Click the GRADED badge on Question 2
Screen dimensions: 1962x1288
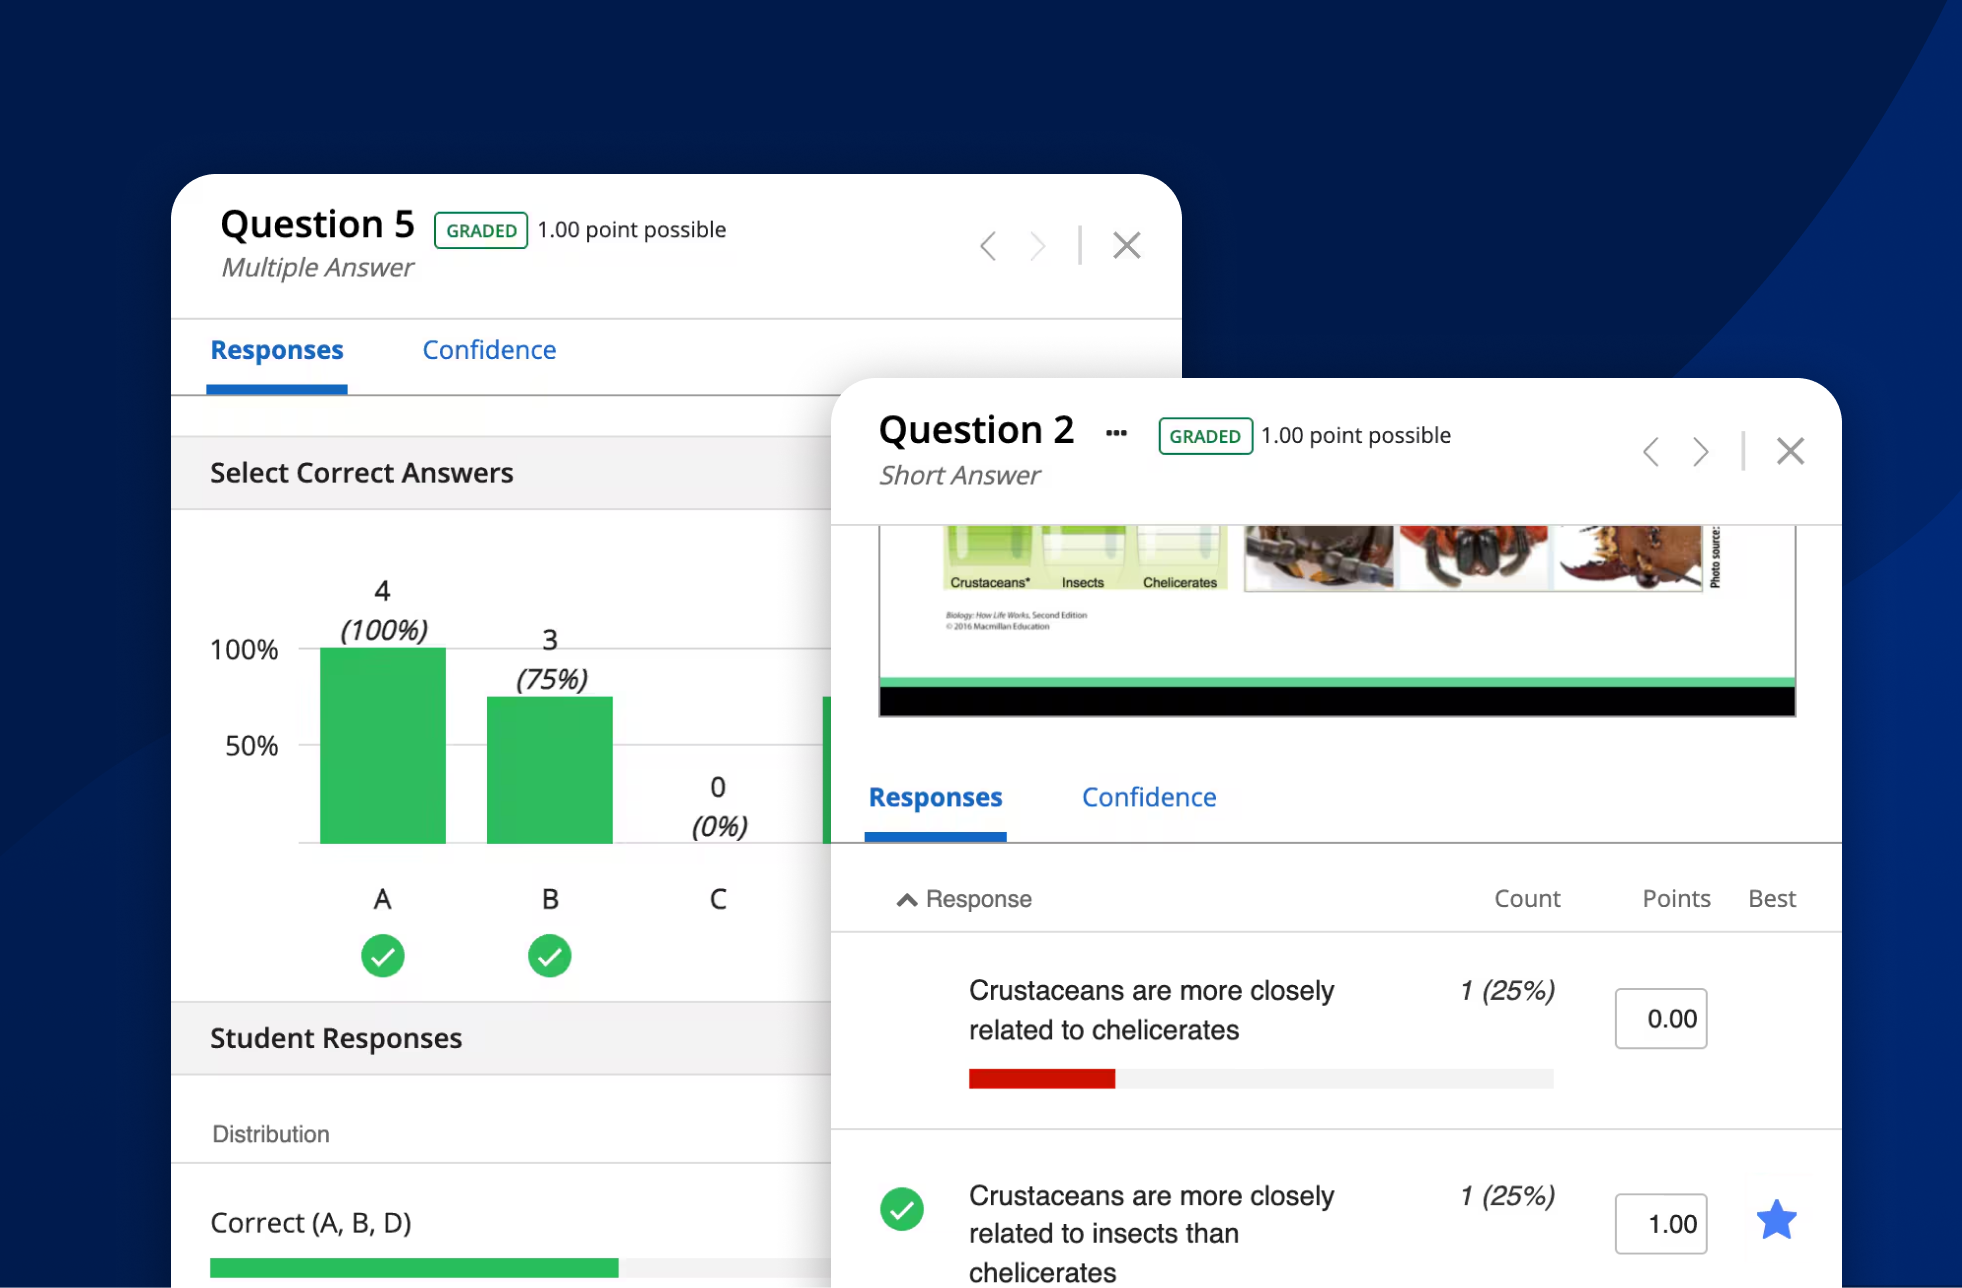pyautogui.click(x=1204, y=436)
